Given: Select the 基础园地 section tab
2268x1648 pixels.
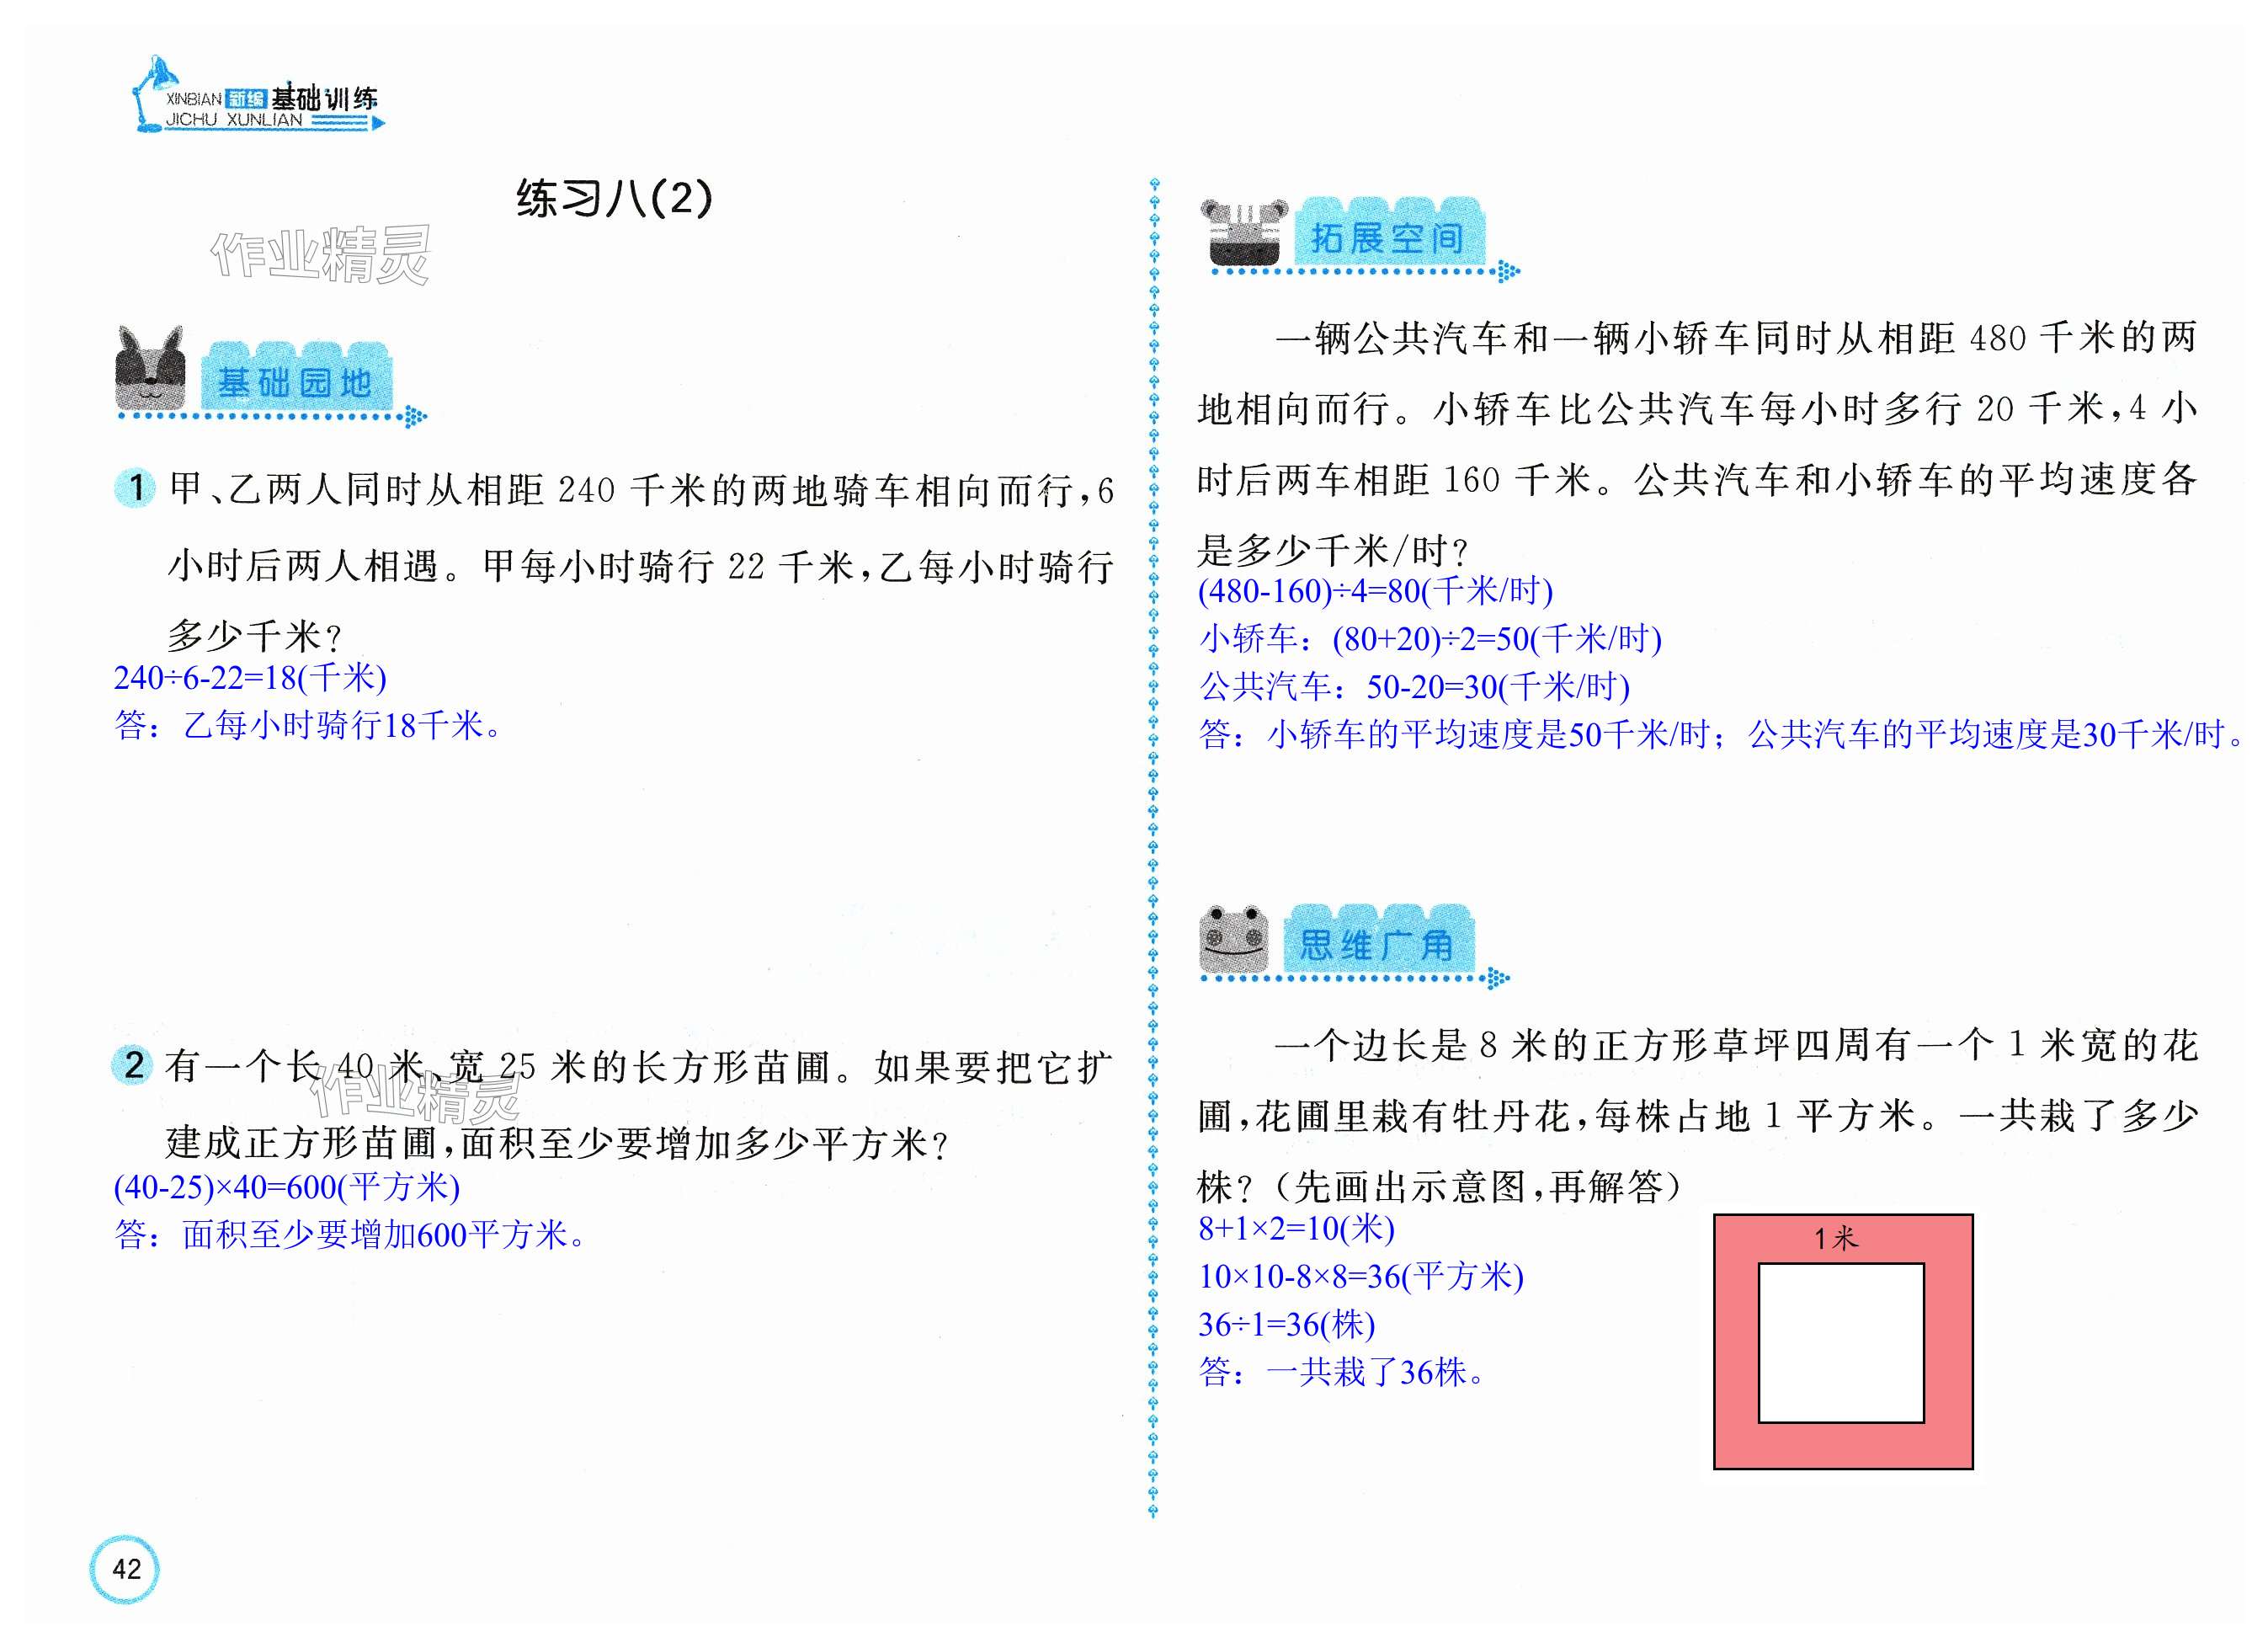Looking at the screenshot, I should point(296,381).
